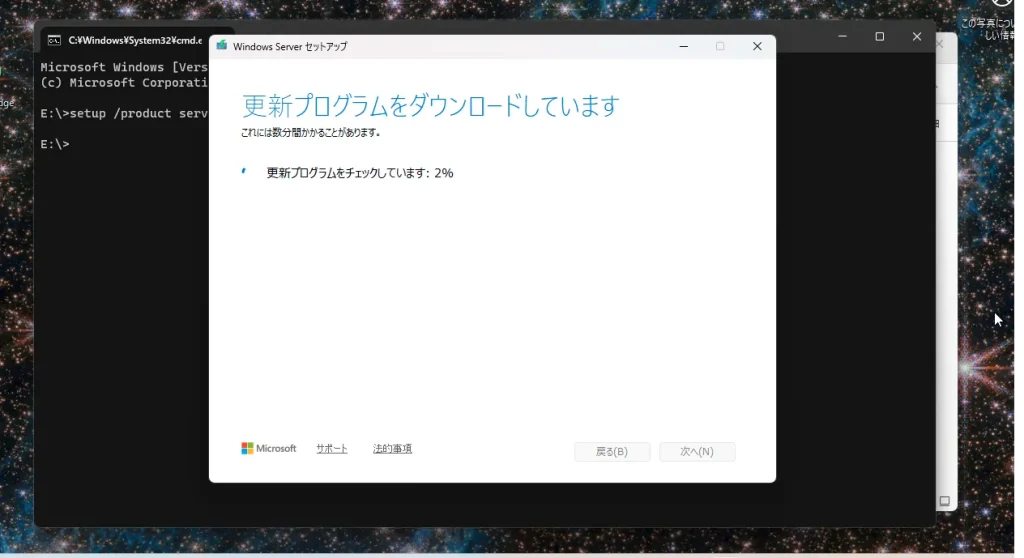Click the C:\Windows\System32\cmd.exe title text
Viewport: 1024px width, 558px height.
[135, 41]
